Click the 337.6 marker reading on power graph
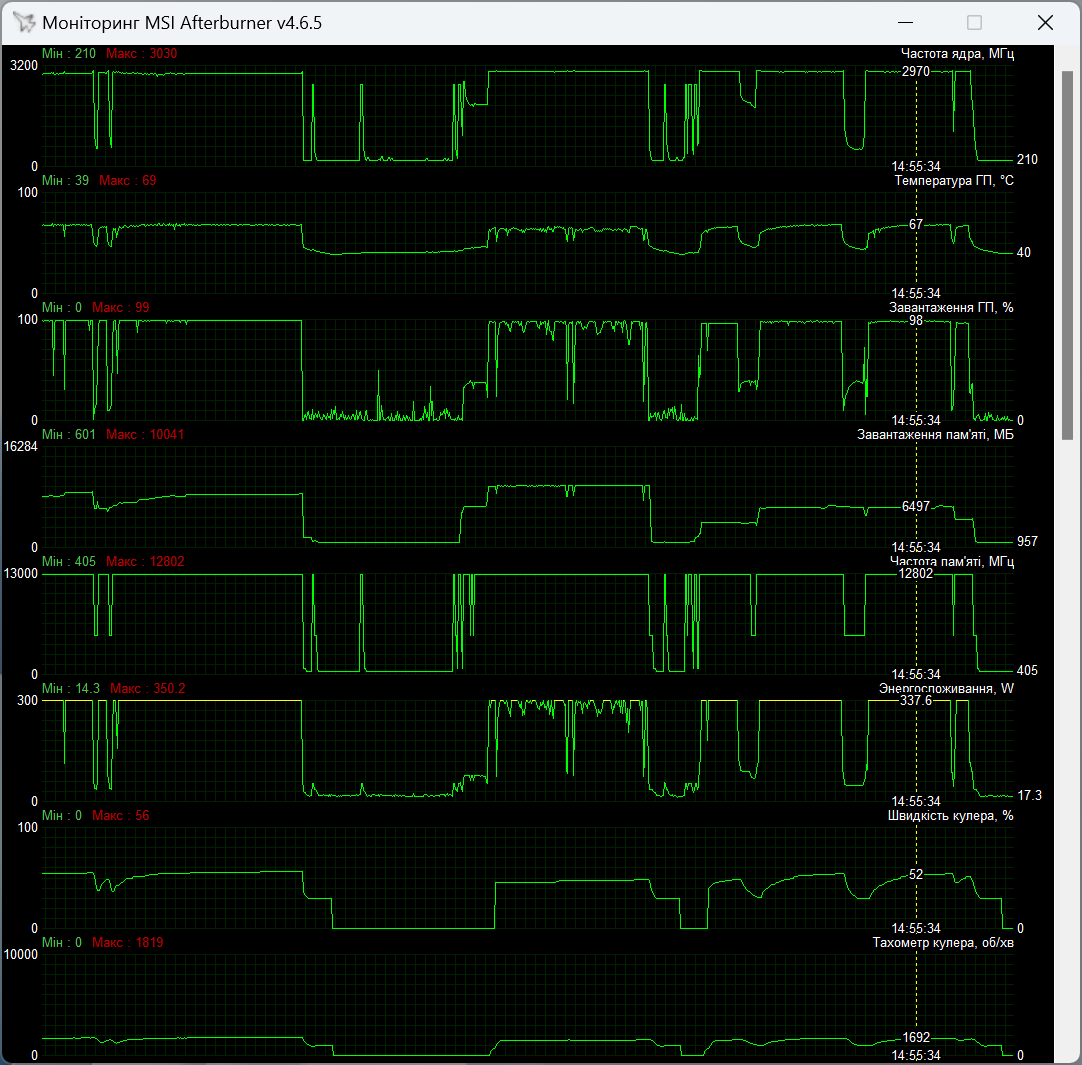Viewport: 1082px width, 1065px height. click(x=916, y=701)
